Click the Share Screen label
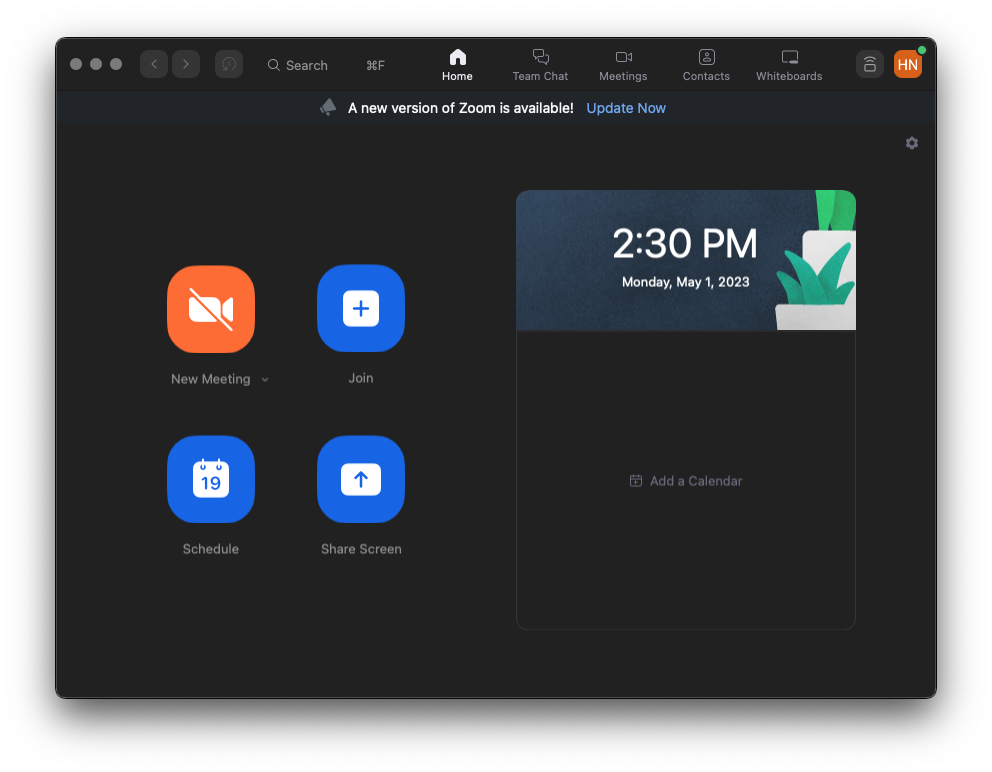 (x=361, y=549)
